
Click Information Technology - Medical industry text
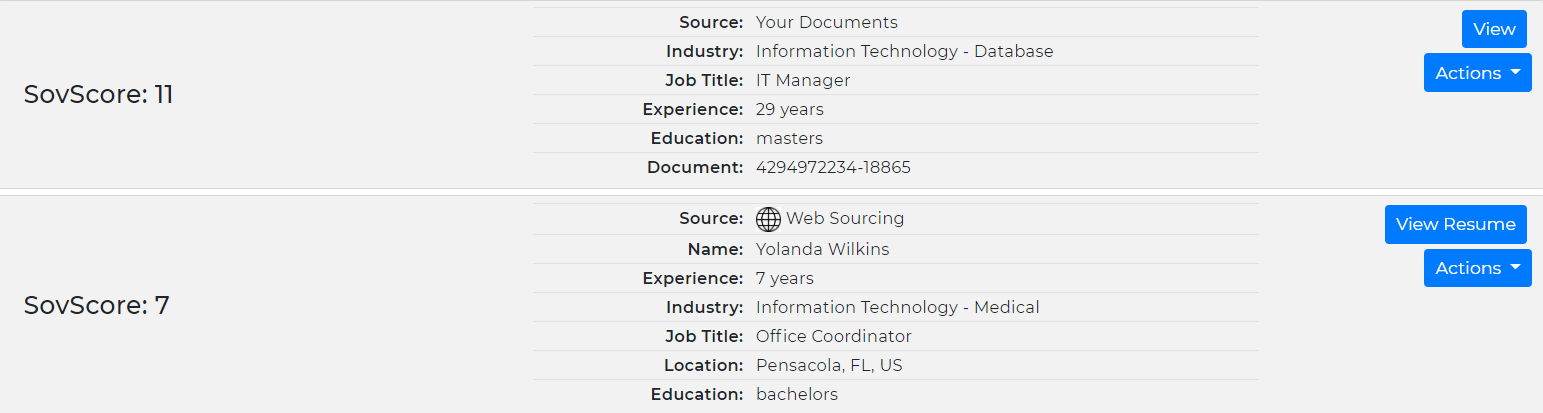(x=897, y=307)
